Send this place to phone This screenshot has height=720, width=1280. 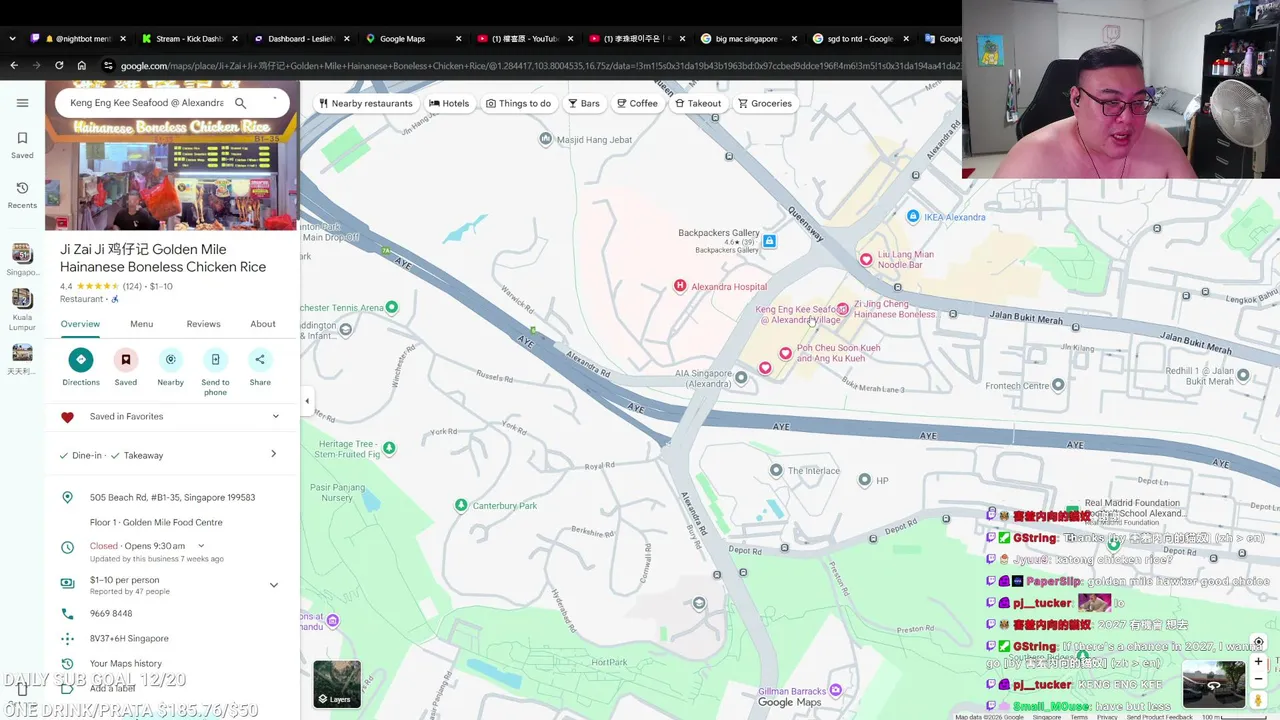pyautogui.click(x=215, y=371)
